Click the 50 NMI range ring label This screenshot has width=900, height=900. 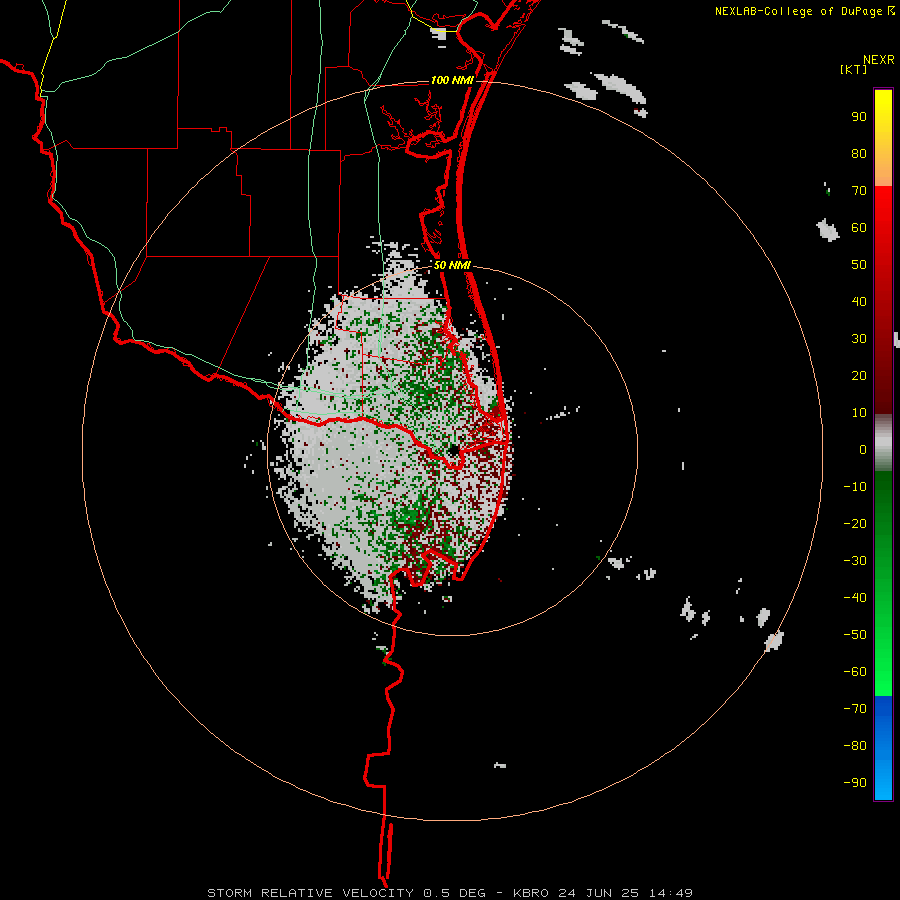[x=452, y=265]
